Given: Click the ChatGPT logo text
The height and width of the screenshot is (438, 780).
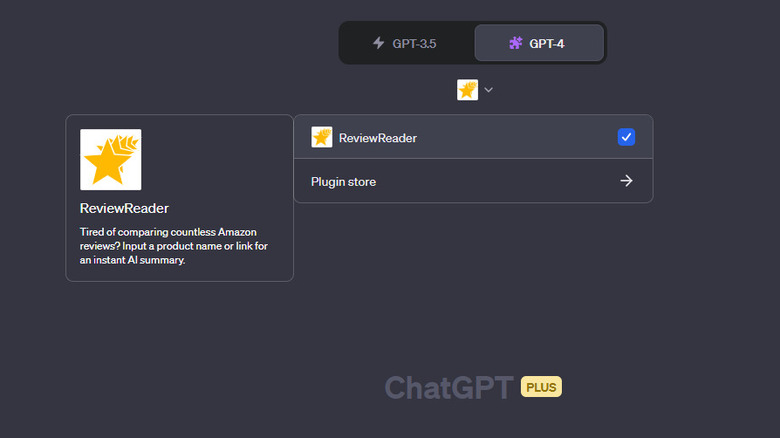Looking at the screenshot, I should tap(449, 388).
